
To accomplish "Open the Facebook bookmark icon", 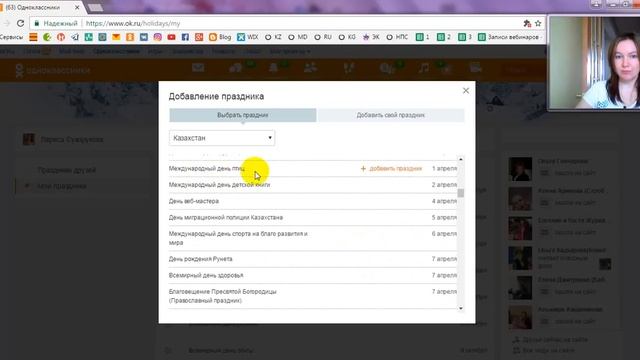I will click(185, 37).
